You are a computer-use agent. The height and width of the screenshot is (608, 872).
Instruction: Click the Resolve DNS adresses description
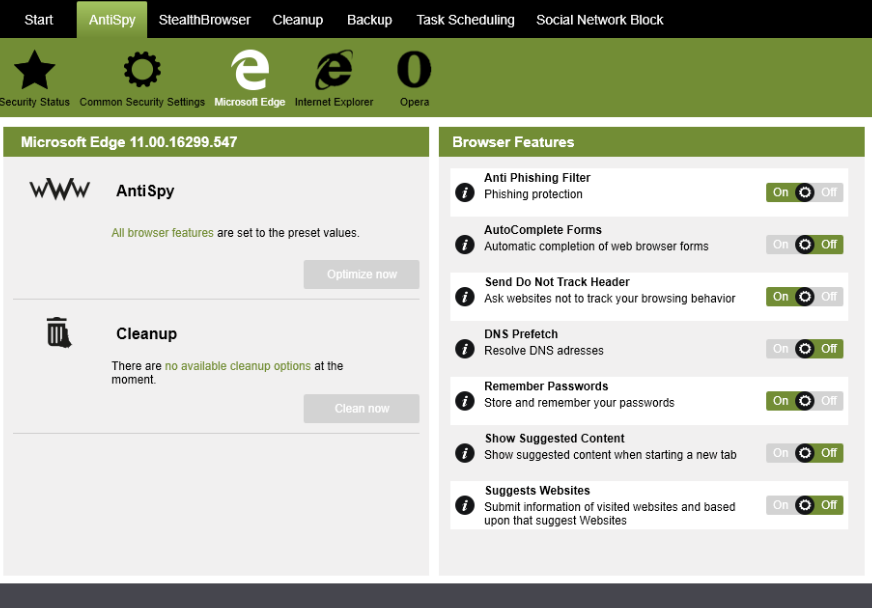(544, 350)
